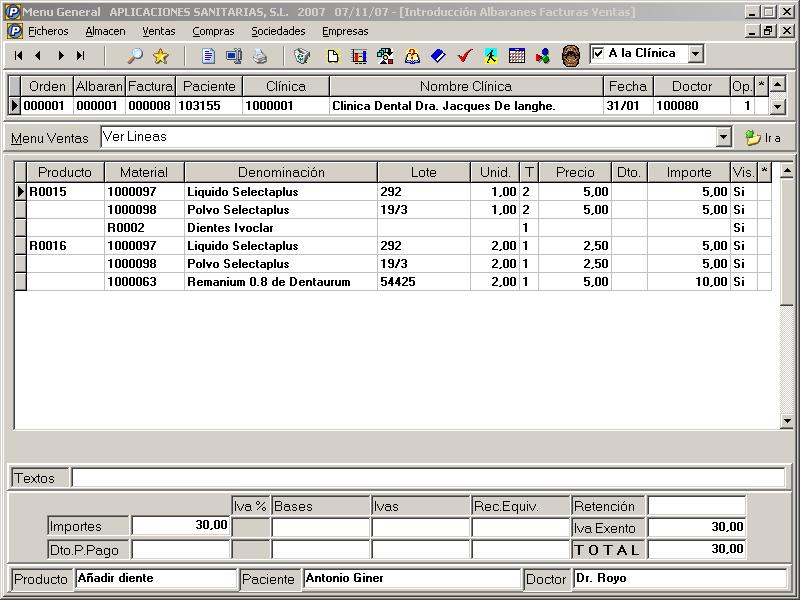Click the colored shapes diagram icon
The image size is (800, 600).
point(385,56)
